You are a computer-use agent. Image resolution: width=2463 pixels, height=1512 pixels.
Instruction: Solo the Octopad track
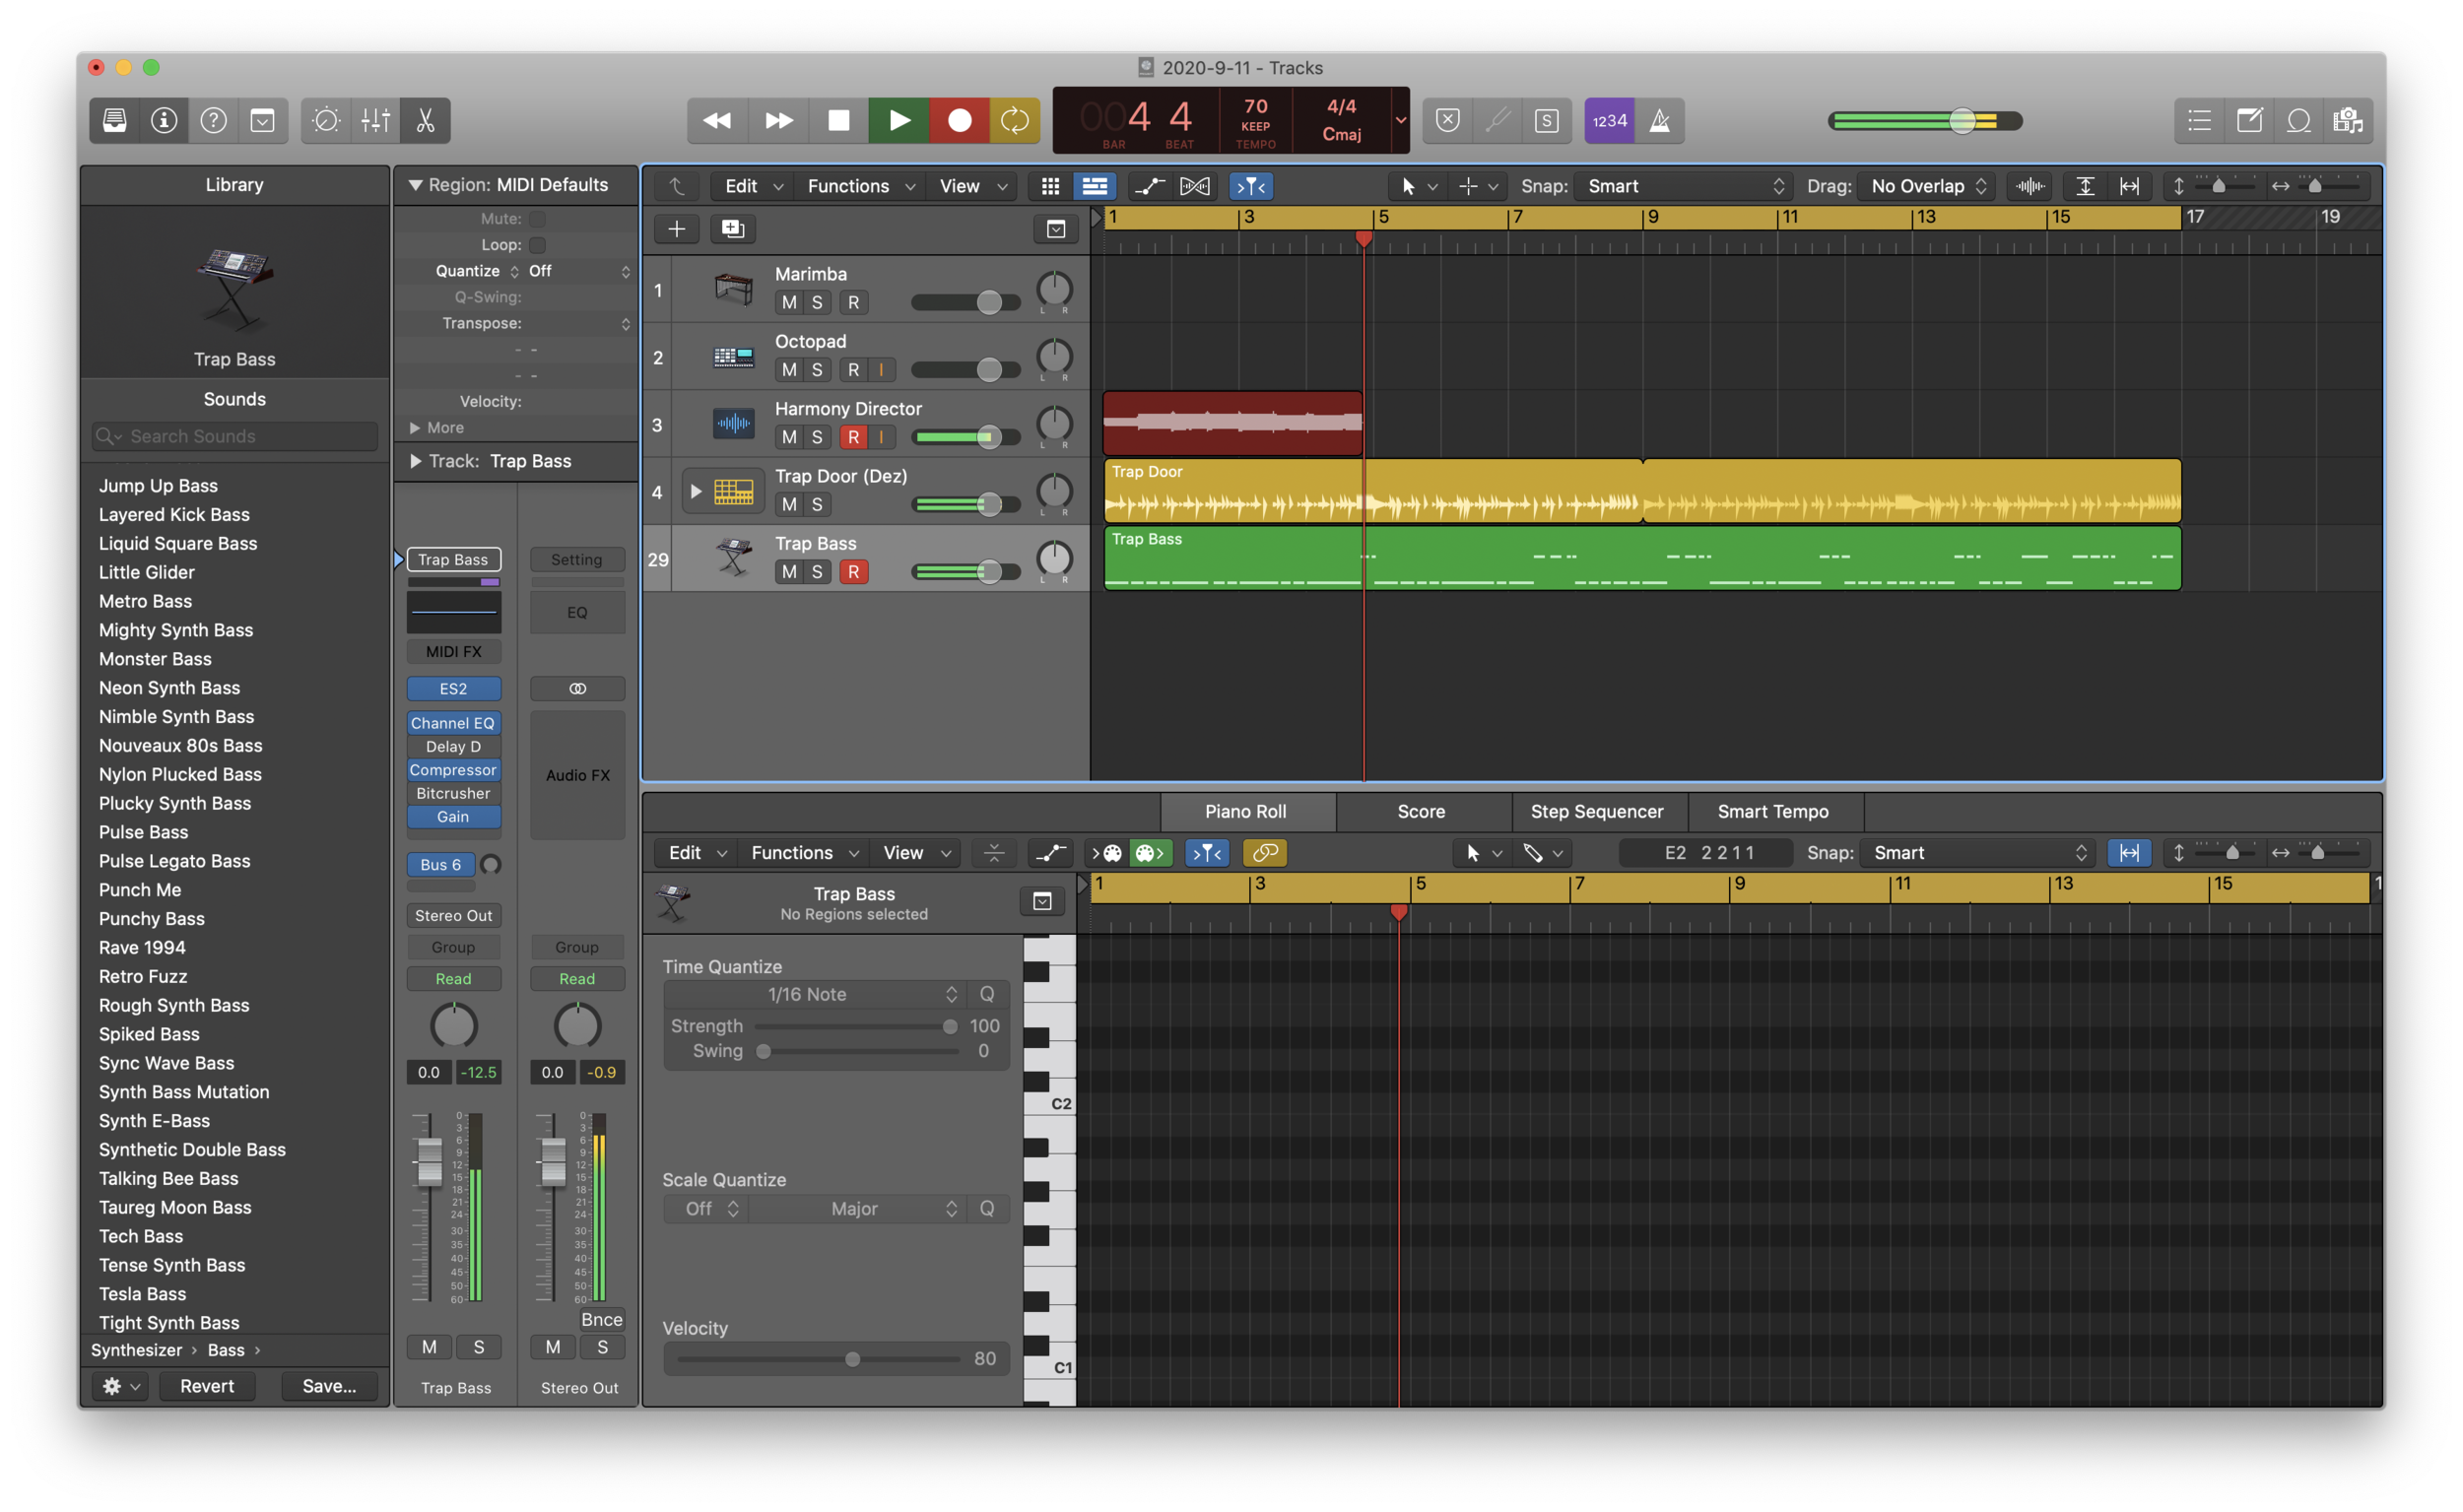pos(817,370)
